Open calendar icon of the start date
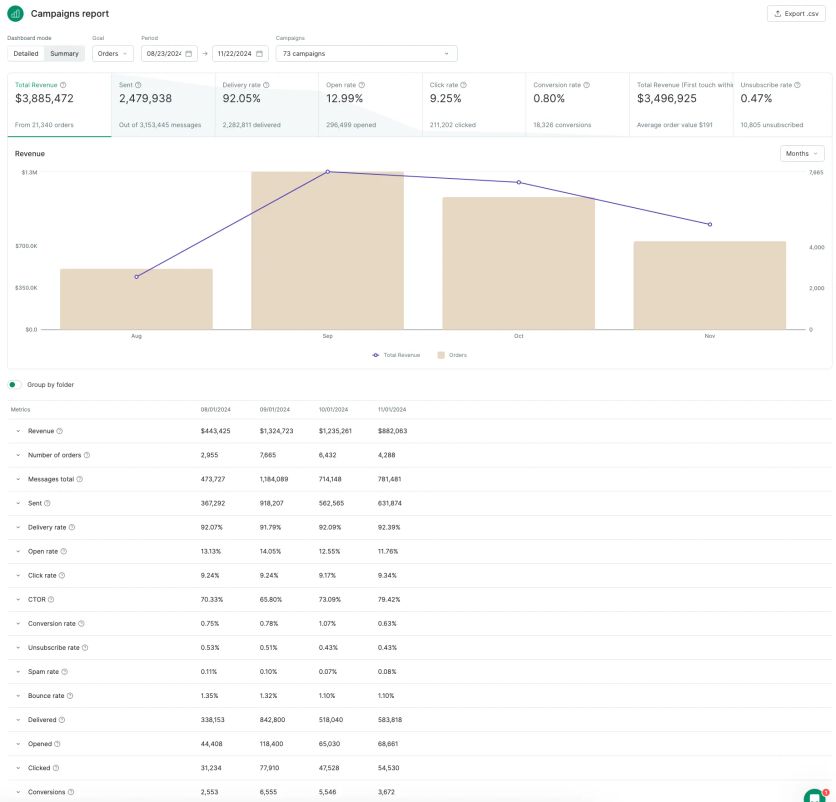This screenshot has height=802, width=836. (189, 54)
